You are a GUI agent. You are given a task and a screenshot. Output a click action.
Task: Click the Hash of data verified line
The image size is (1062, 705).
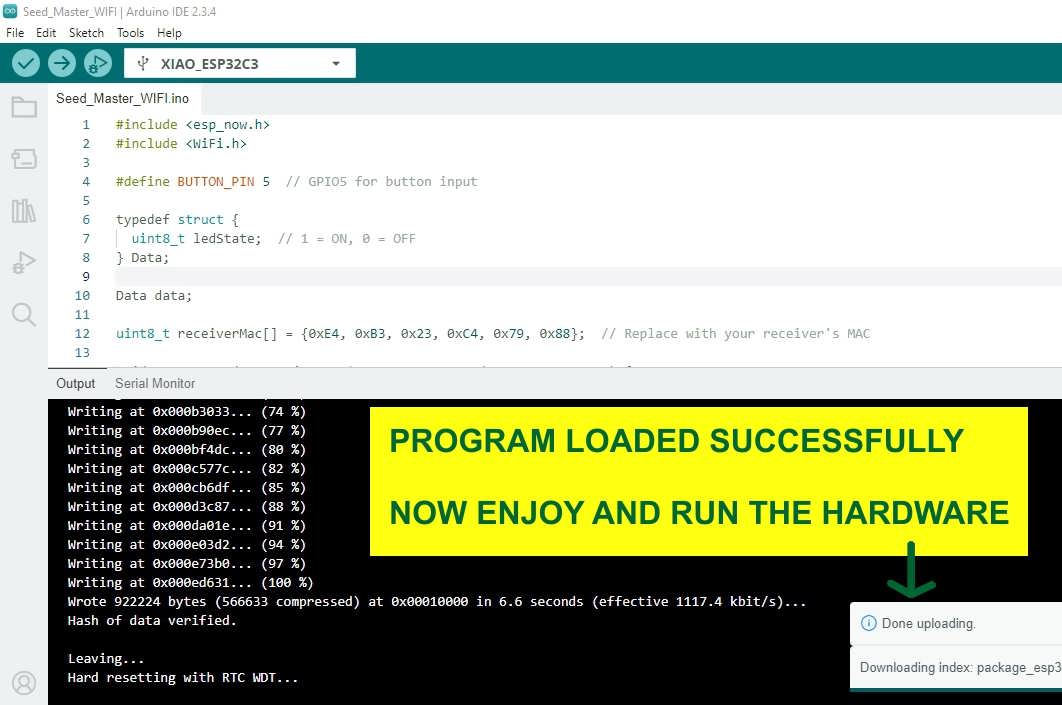pyautogui.click(x=152, y=620)
